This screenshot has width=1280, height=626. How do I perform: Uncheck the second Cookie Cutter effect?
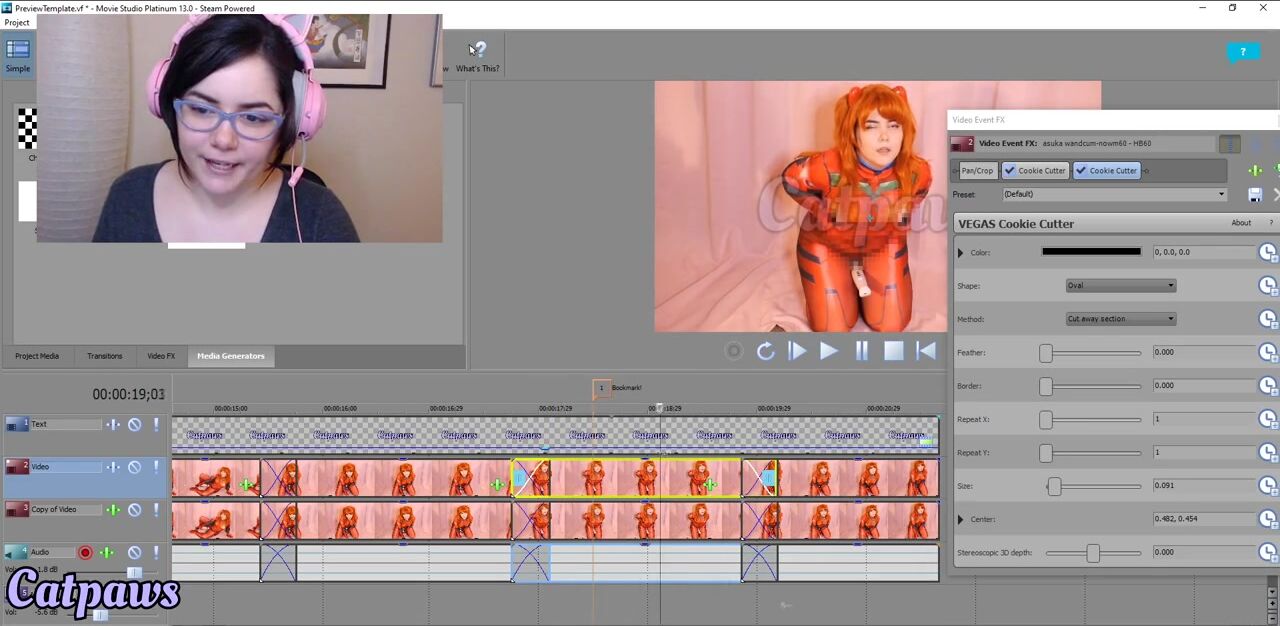pyautogui.click(x=1081, y=171)
